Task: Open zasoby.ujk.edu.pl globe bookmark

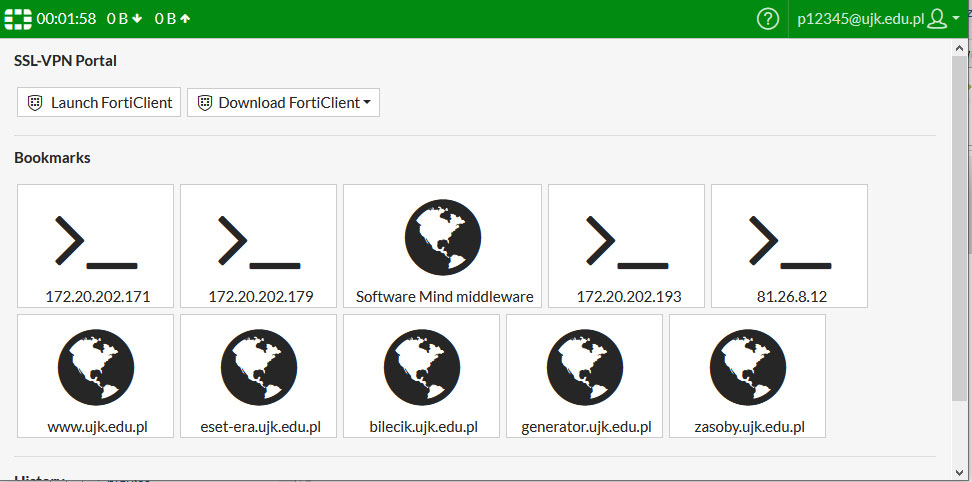Action: click(748, 376)
